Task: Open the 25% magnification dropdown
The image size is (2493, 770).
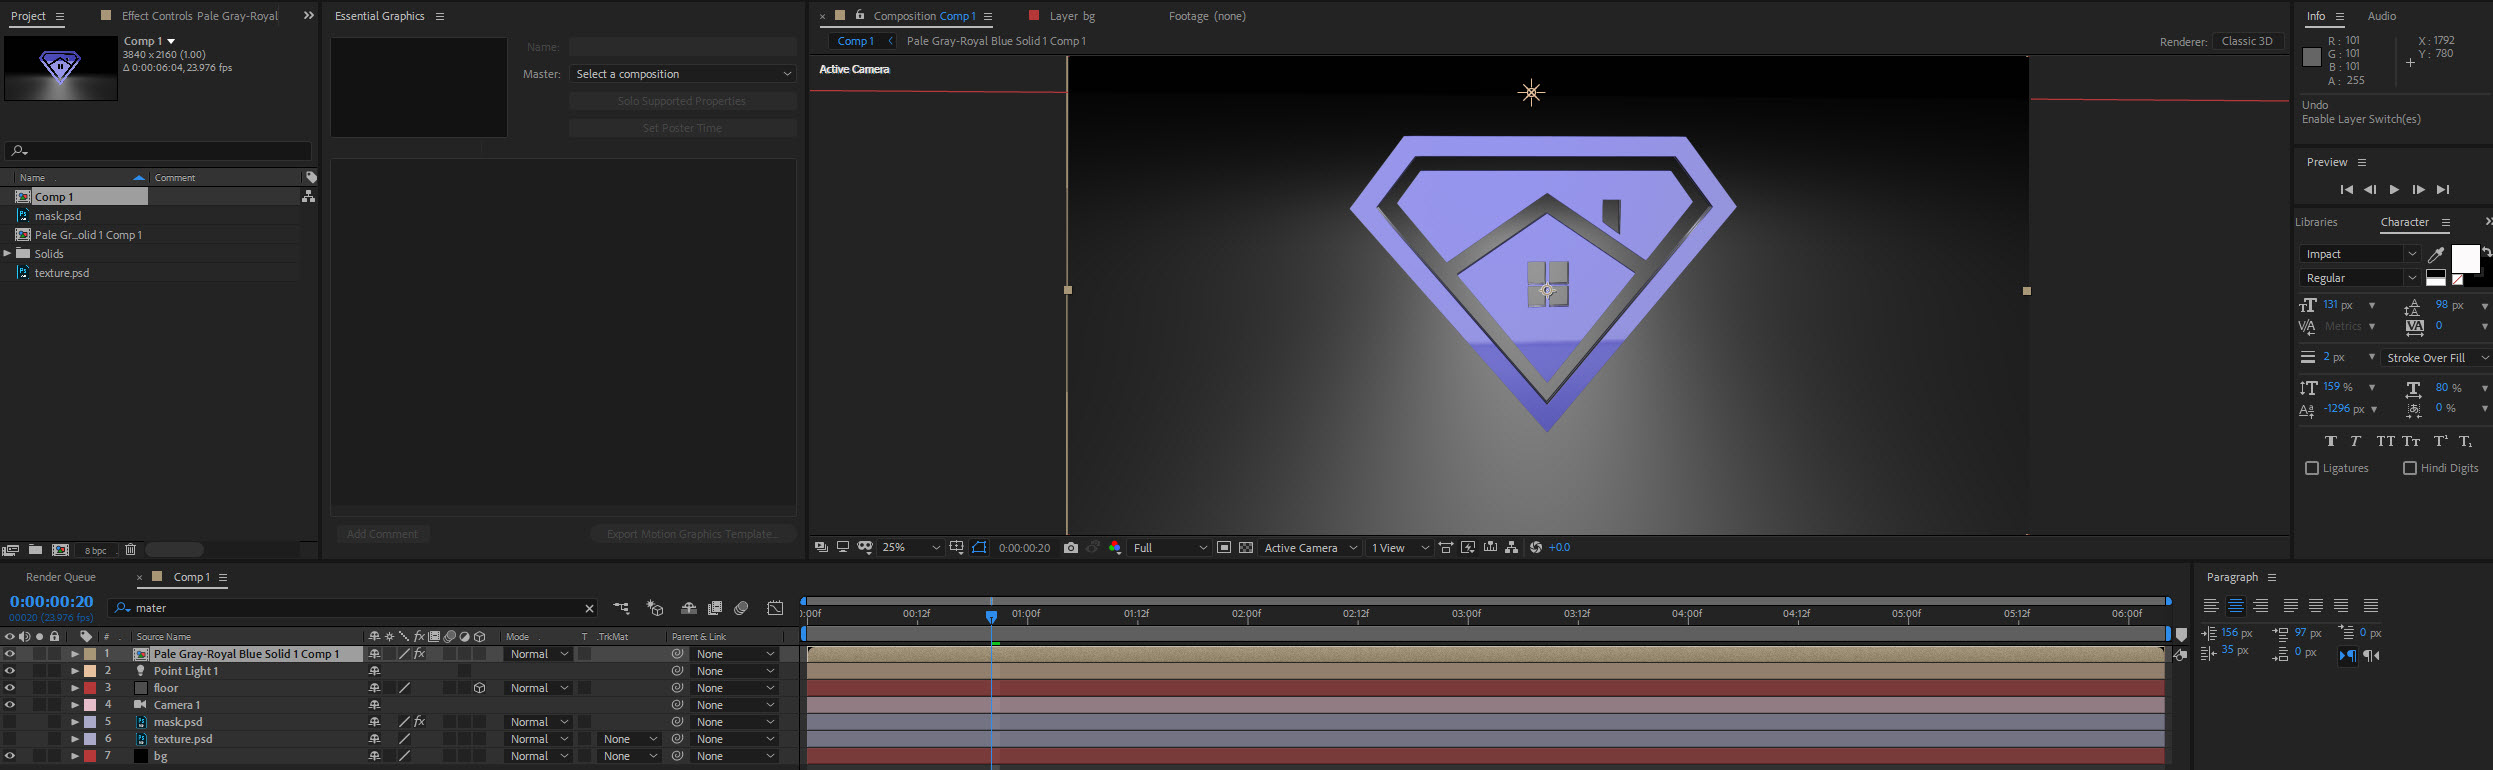Action: coord(911,548)
